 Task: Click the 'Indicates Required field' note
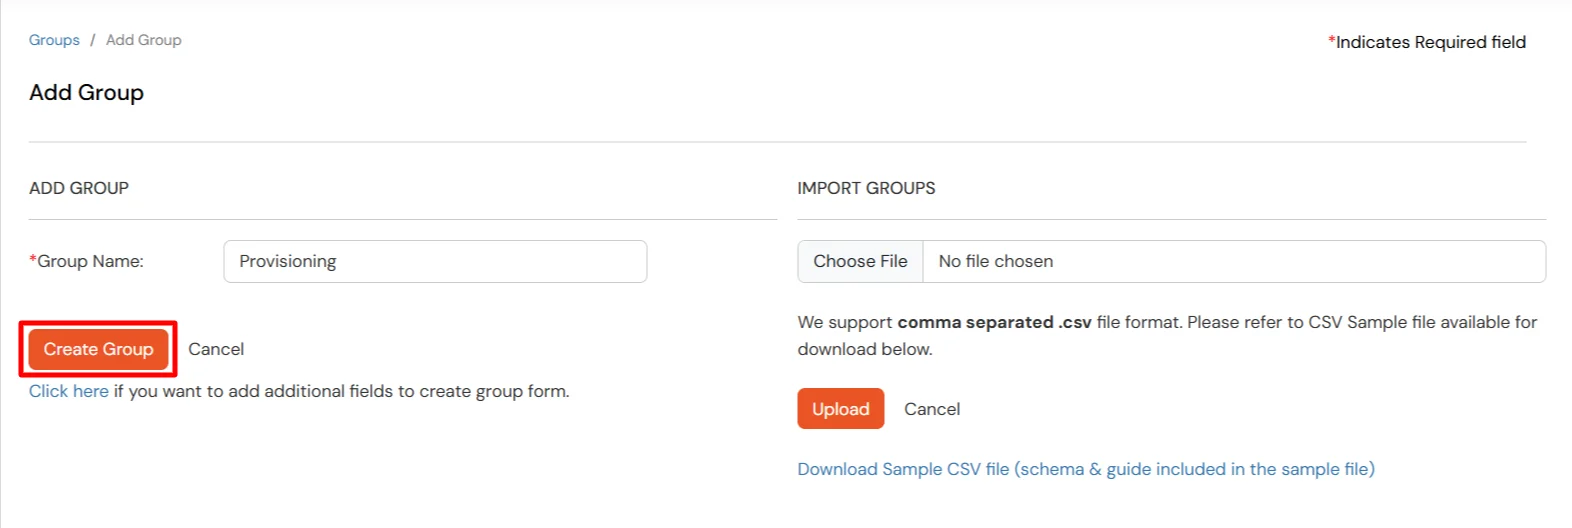(1430, 42)
